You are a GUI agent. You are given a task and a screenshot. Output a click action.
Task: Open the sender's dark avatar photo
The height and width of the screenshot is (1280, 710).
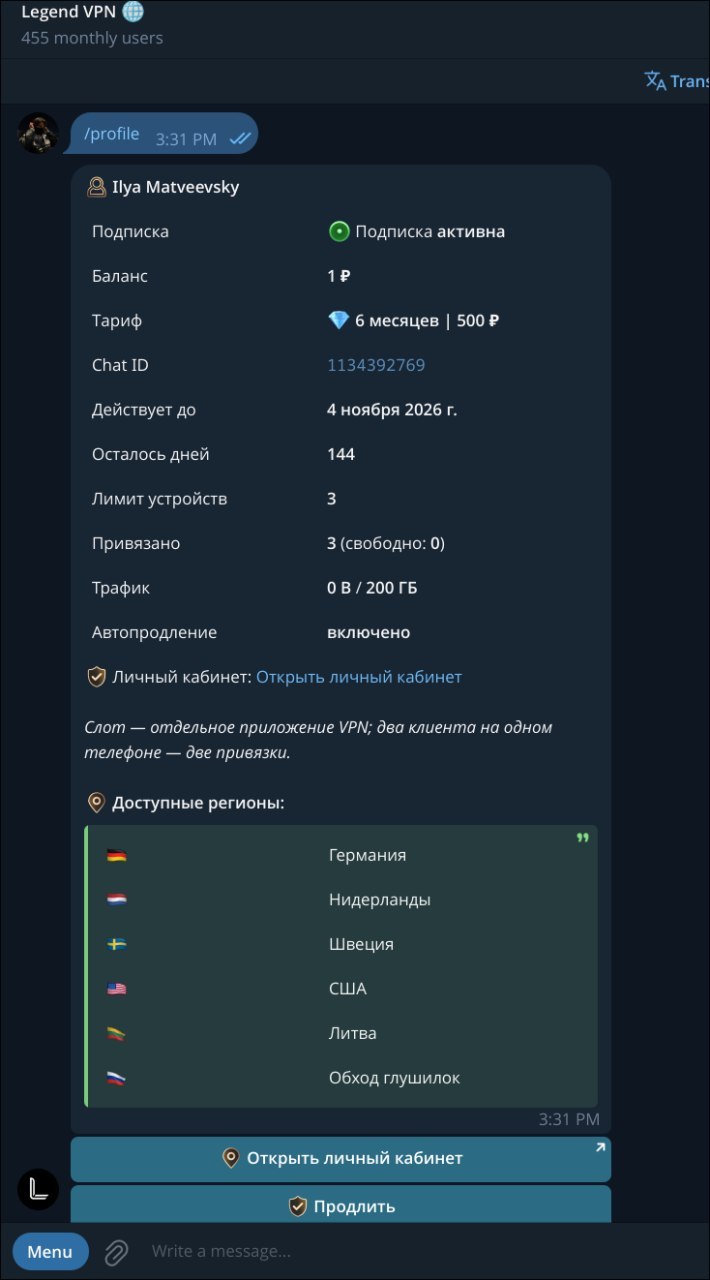pyautogui.click(x=38, y=133)
